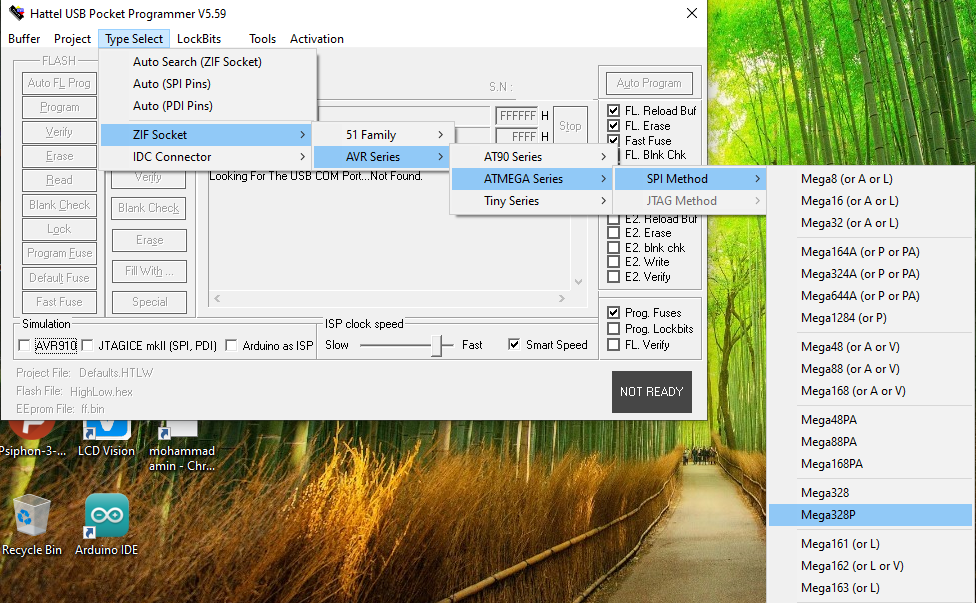This screenshot has width=976, height=603.
Task: Select Mega162 (or L or V)
Action: point(870,566)
